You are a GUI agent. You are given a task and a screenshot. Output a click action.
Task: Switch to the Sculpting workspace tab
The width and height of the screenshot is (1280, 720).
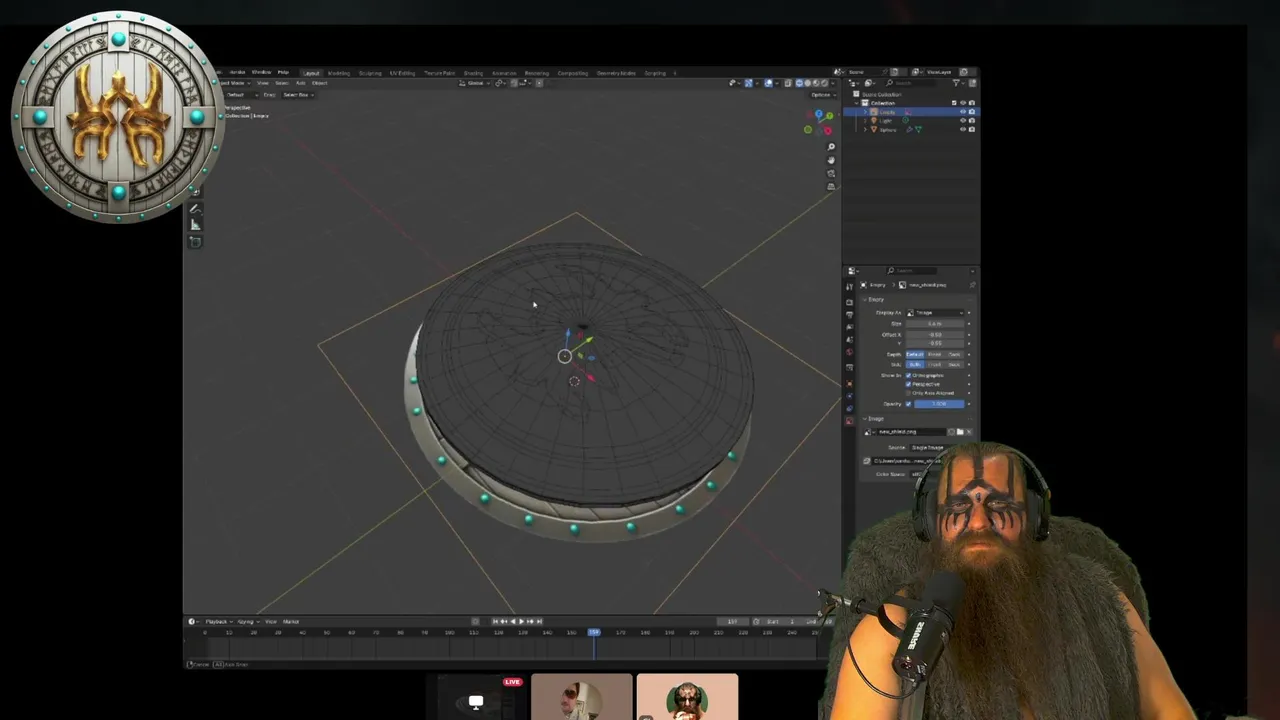pos(370,72)
